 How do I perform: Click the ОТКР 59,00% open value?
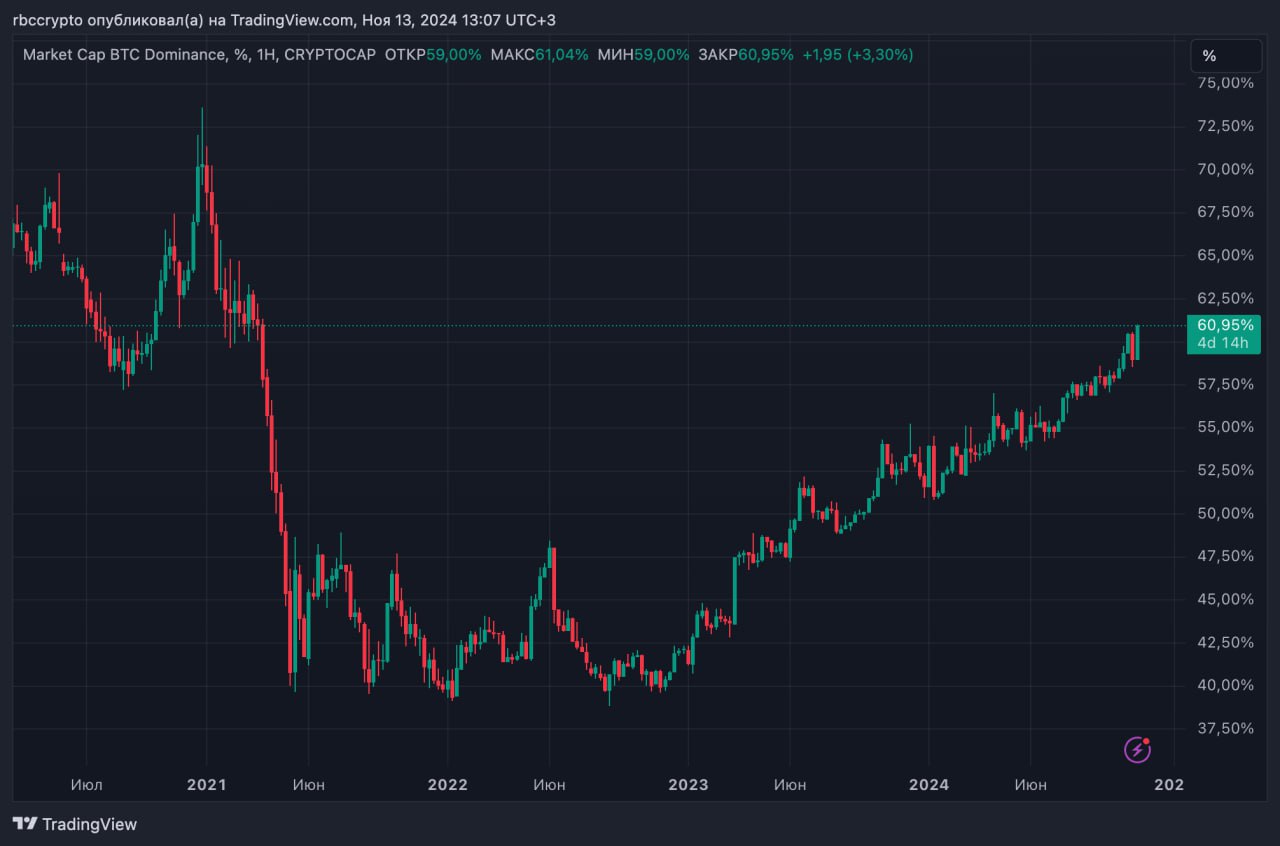tap(433, 55)
